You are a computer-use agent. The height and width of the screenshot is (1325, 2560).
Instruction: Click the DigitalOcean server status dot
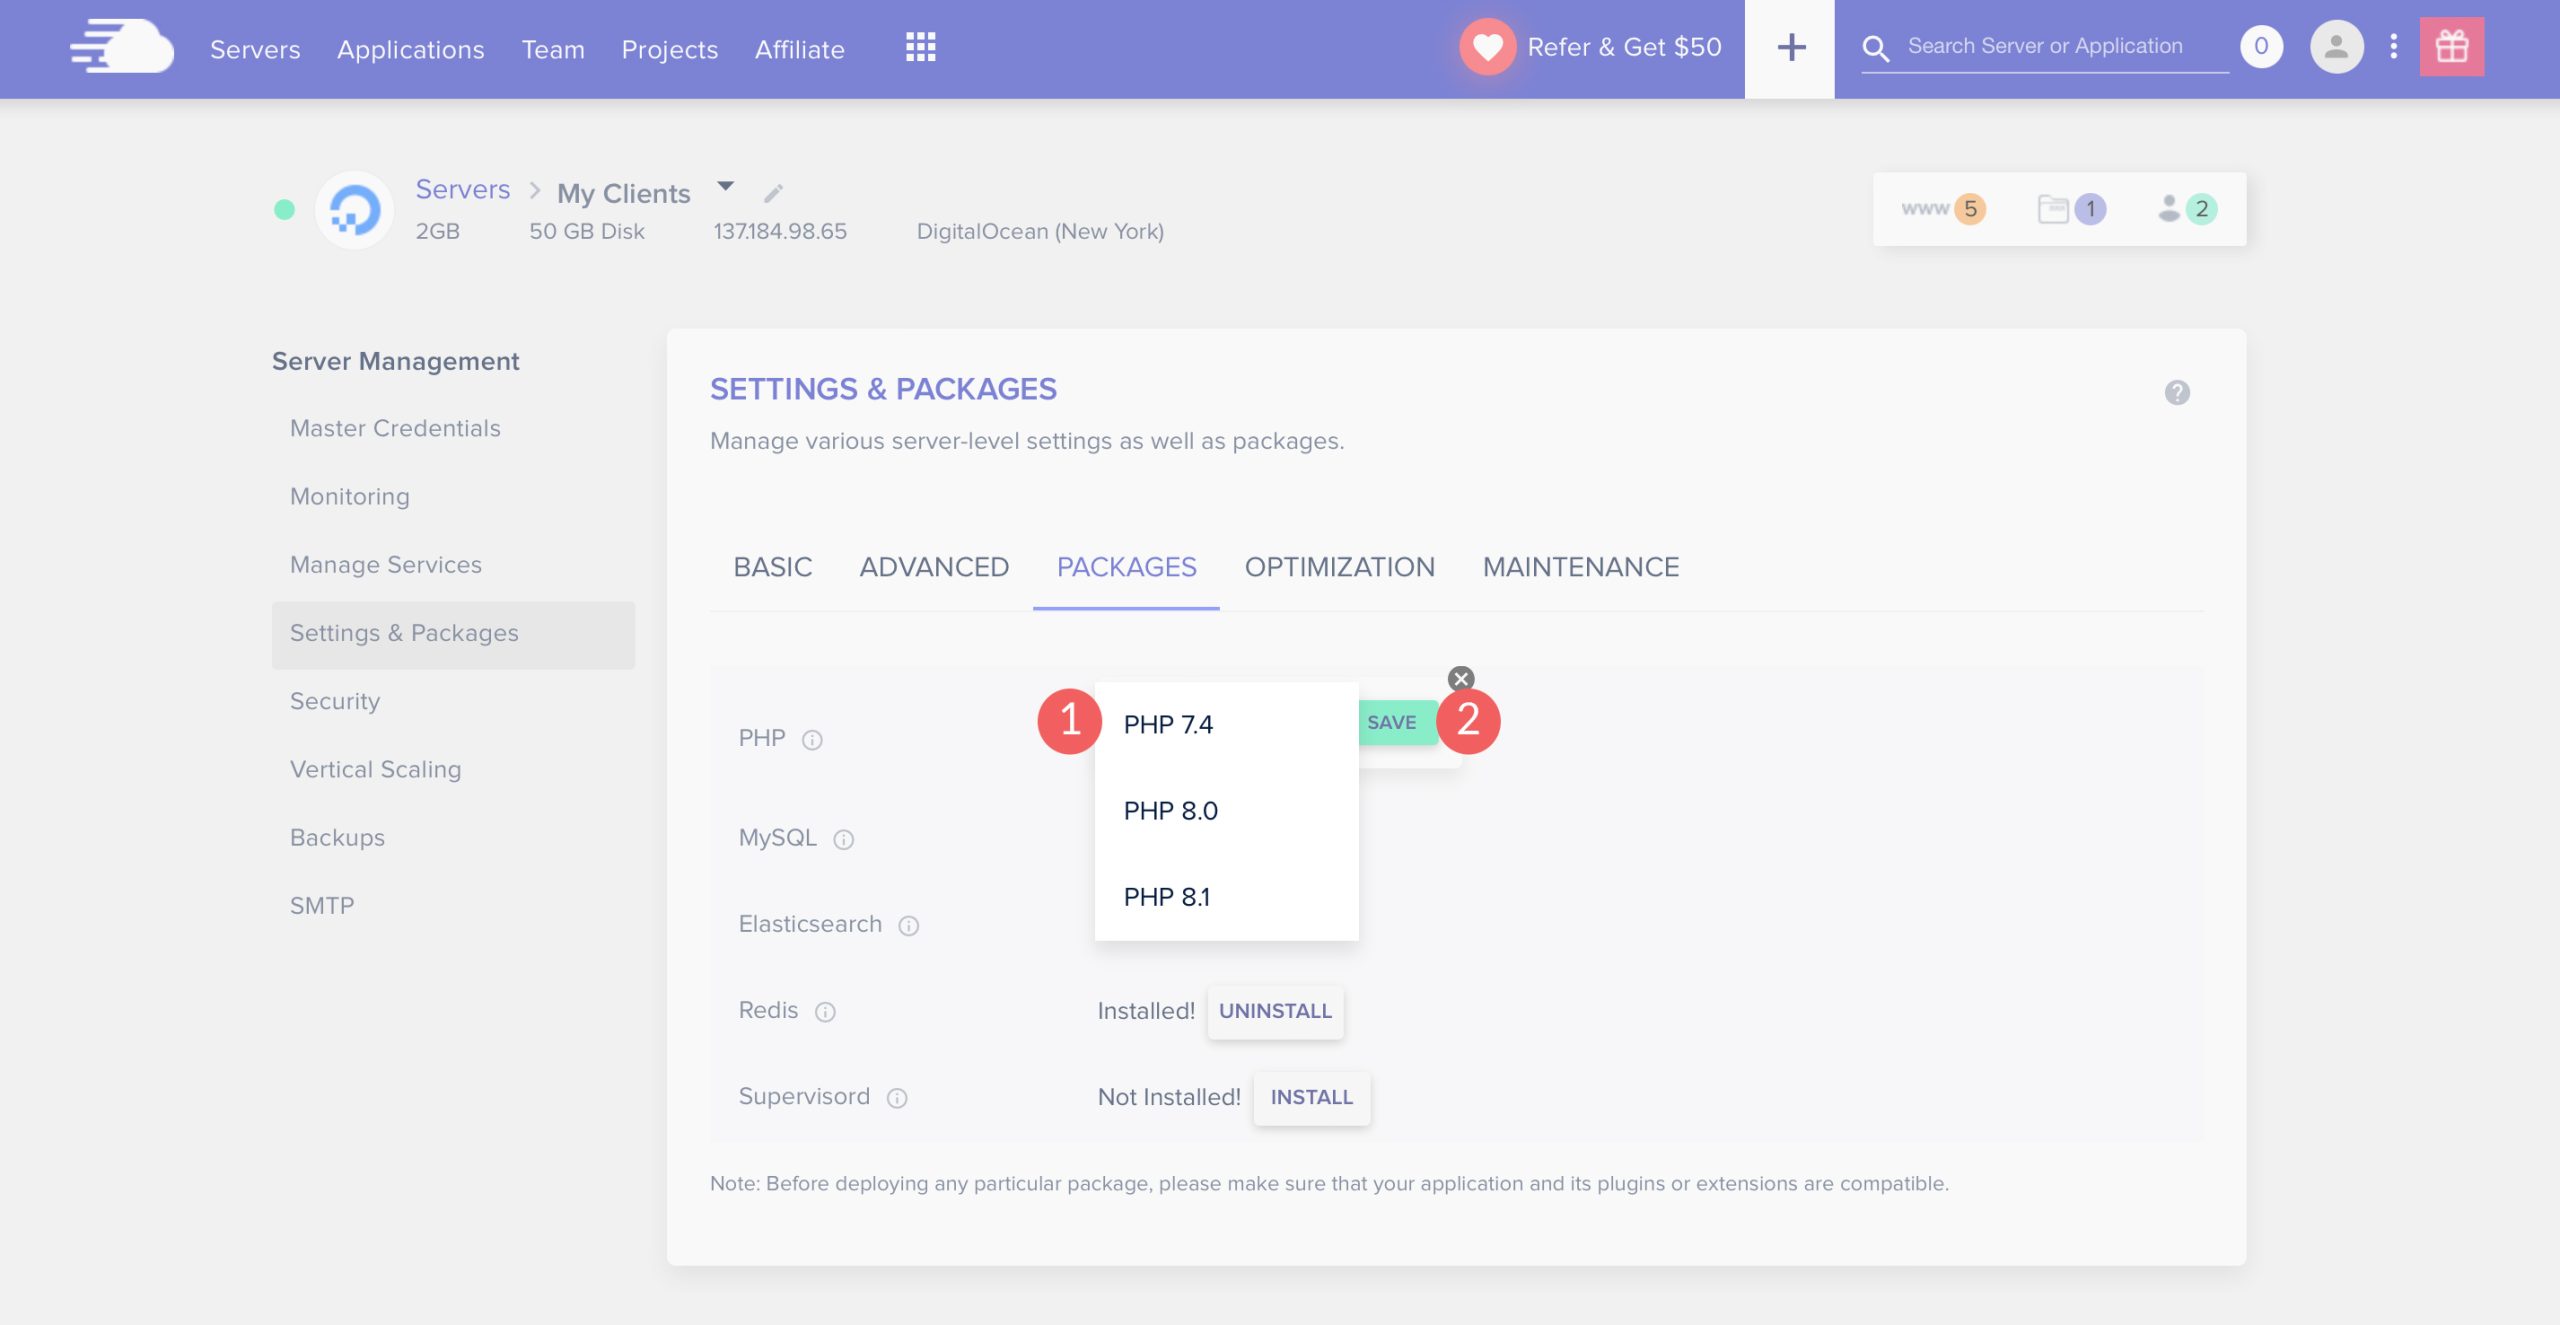click(282, 208)
